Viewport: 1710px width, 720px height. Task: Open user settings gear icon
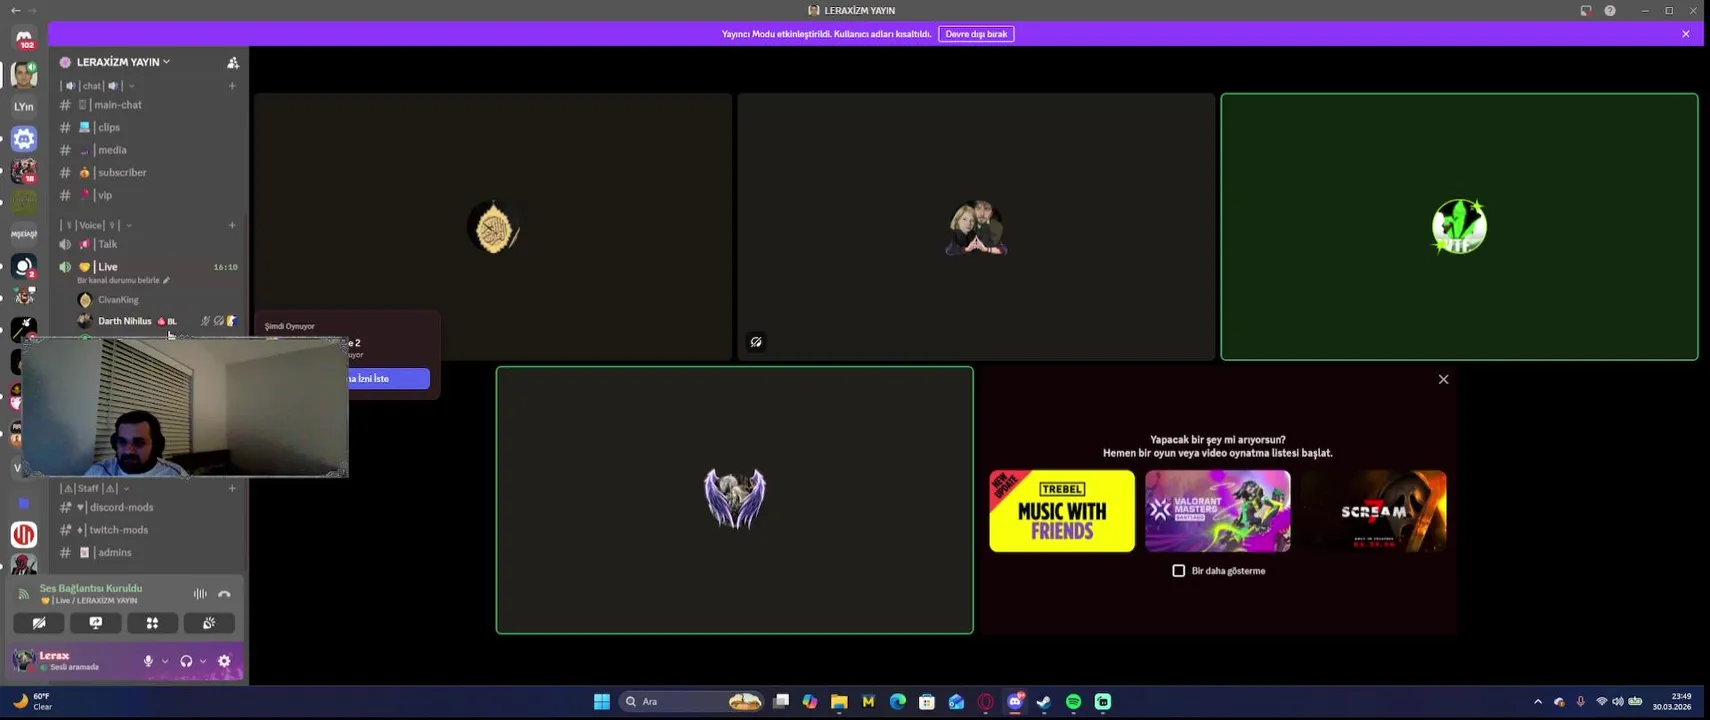click(224, 661)
